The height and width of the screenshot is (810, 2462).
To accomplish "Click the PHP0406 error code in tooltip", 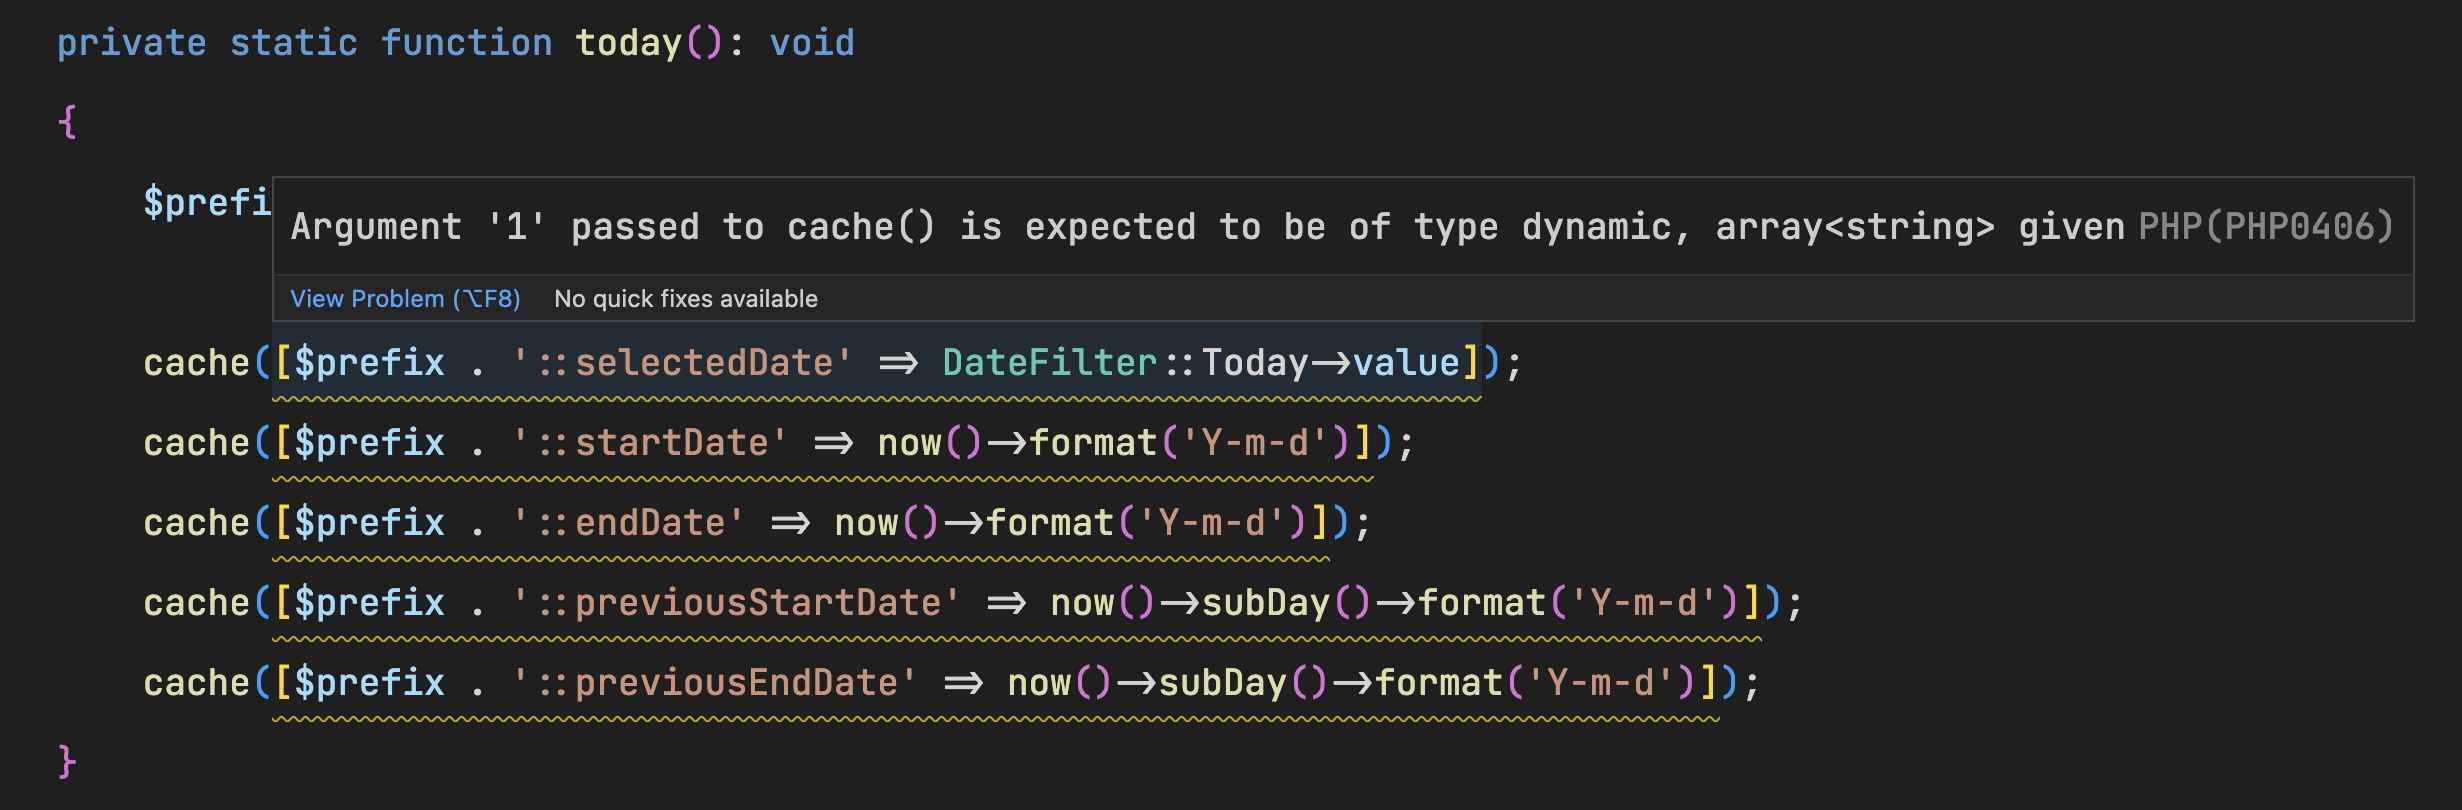I will 2265,227.
